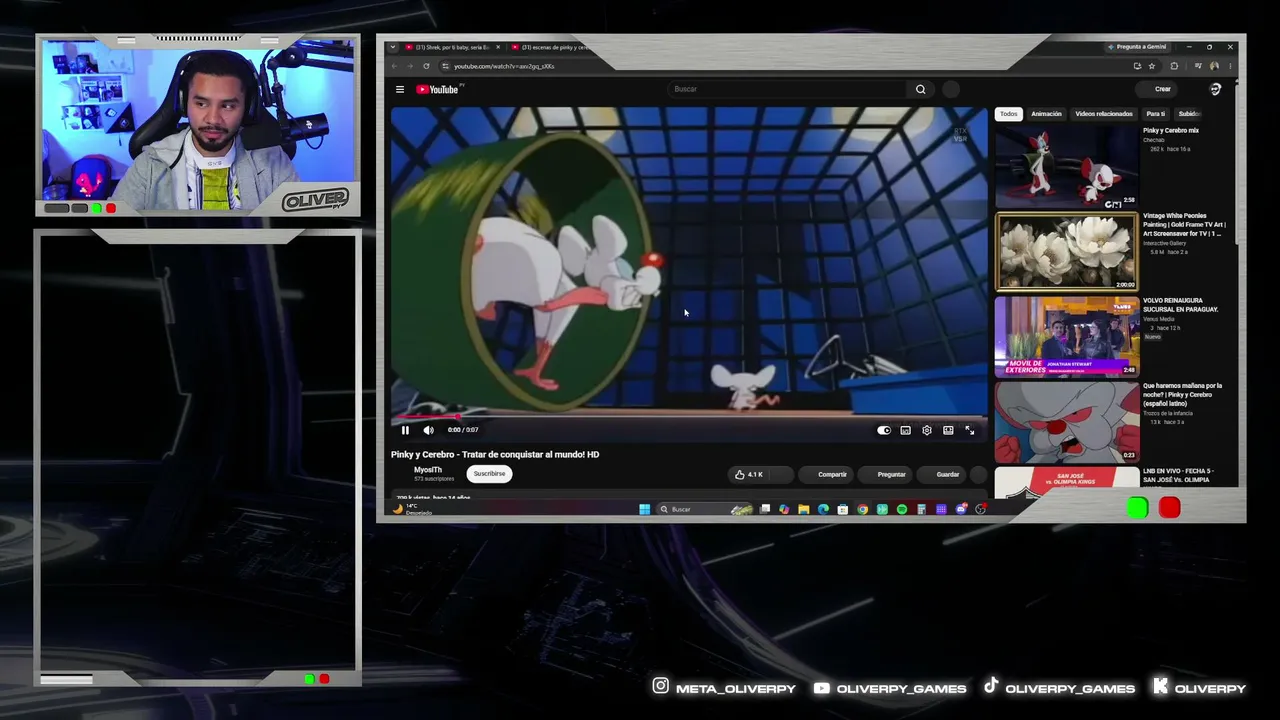This screenshot has height=720, width=1280.
Task: Open File Explorer from the taskbar
Action: [x=803, y=509]
